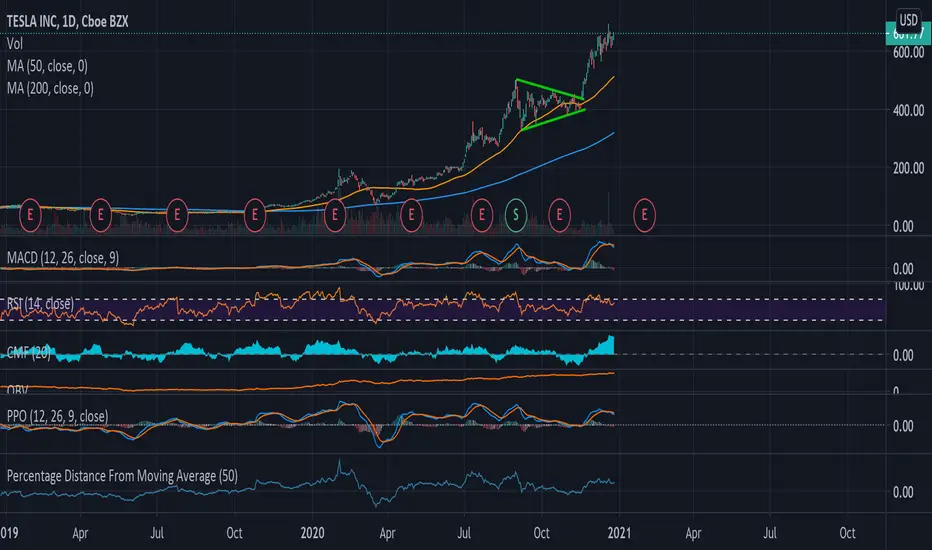
Task: Select the upper green triangle trendline
Action: (550, 89)
